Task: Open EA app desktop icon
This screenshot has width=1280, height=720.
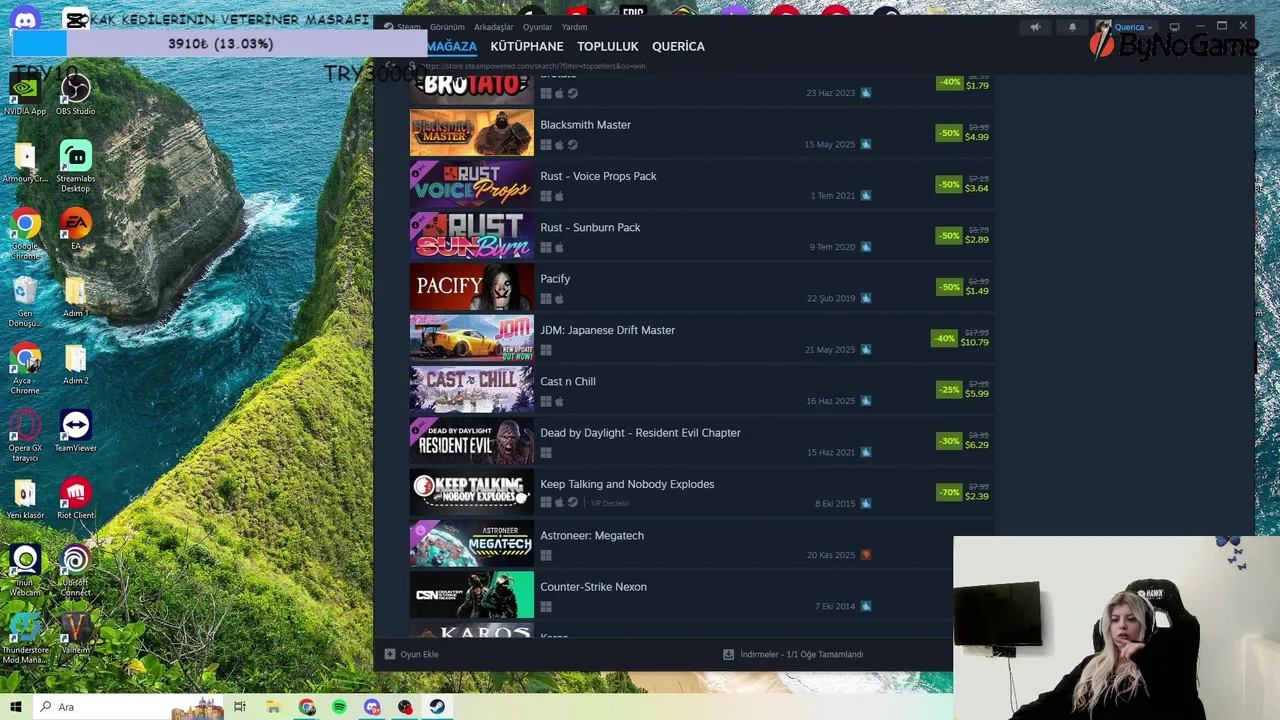Action: [75, 228]
